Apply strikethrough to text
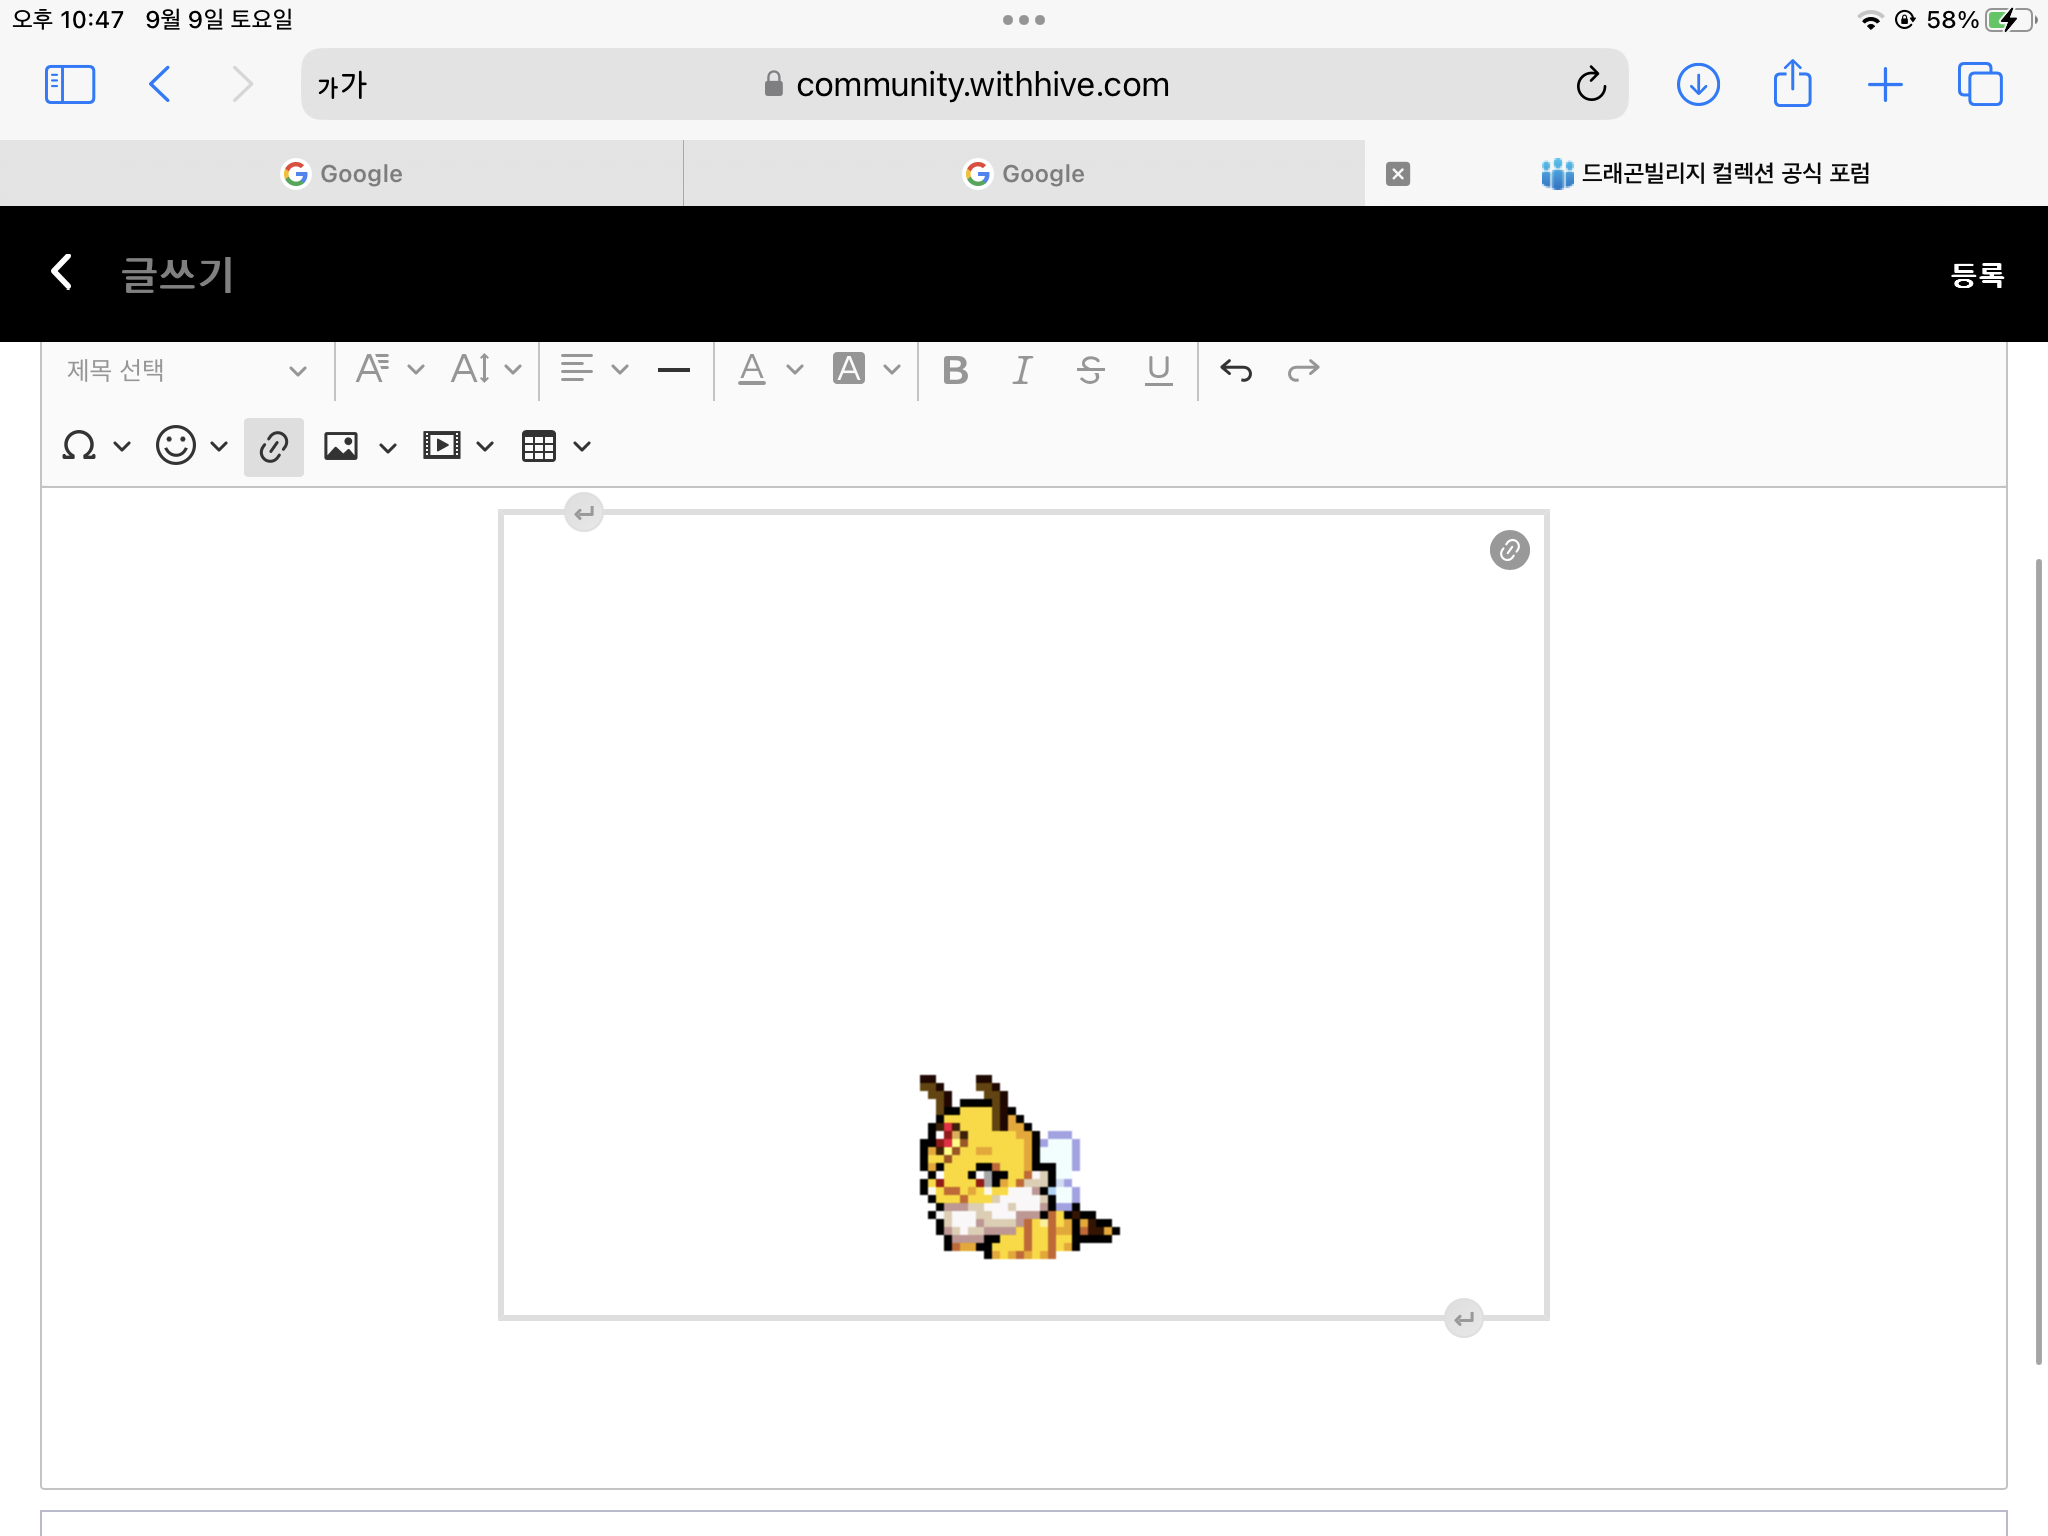Viewport: 2048px width, 1536px height. pyautogui.click(x=1090, y=370)
